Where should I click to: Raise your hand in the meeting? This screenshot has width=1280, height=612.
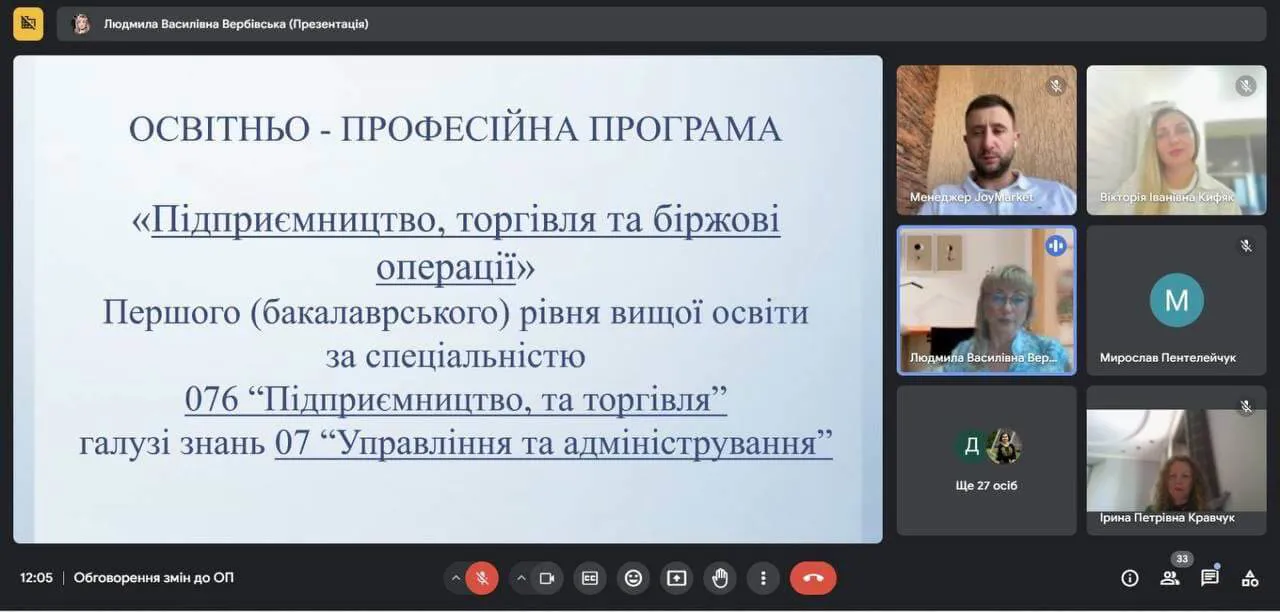point(720,578)
